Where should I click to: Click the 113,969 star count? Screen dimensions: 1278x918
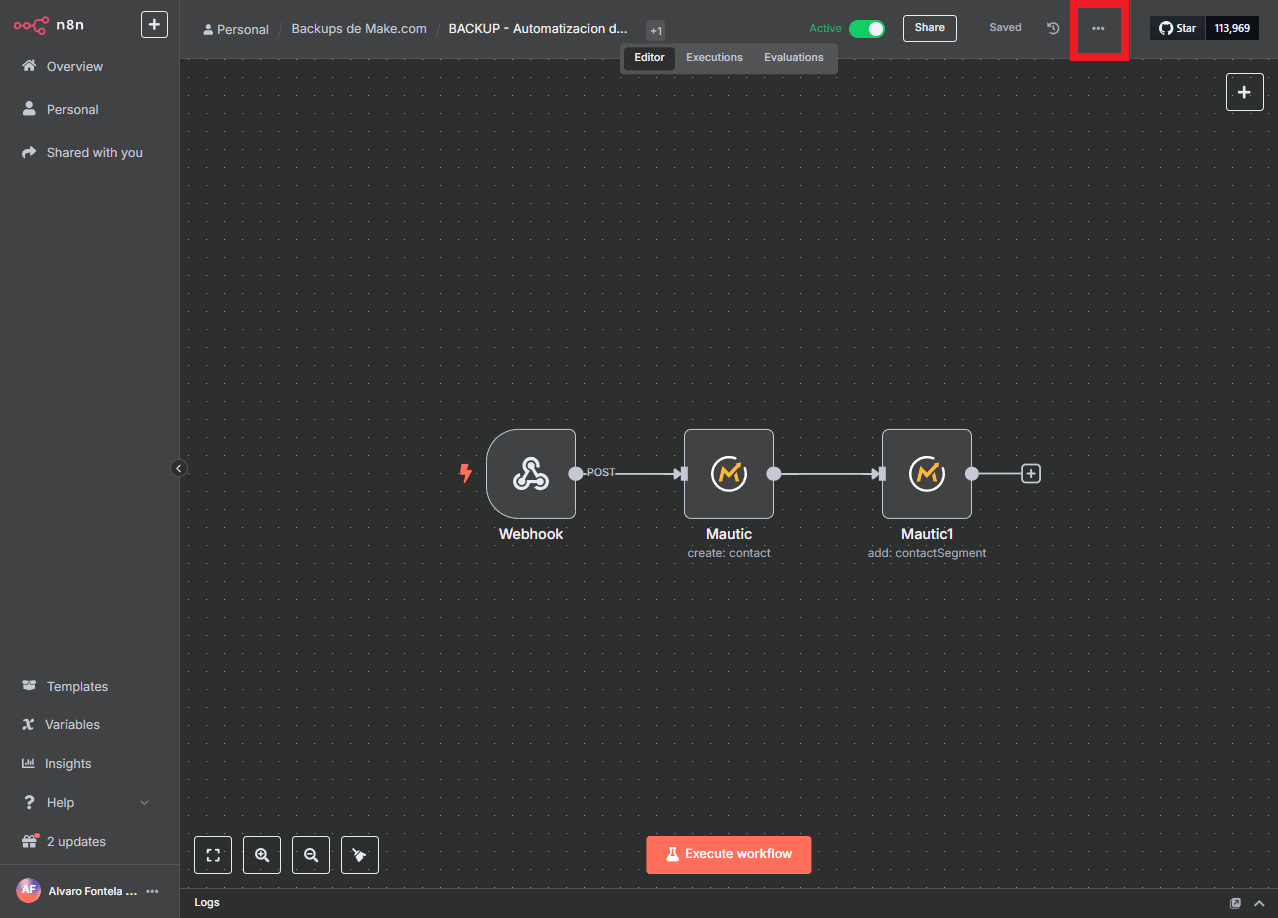[x=1232, y=28]
